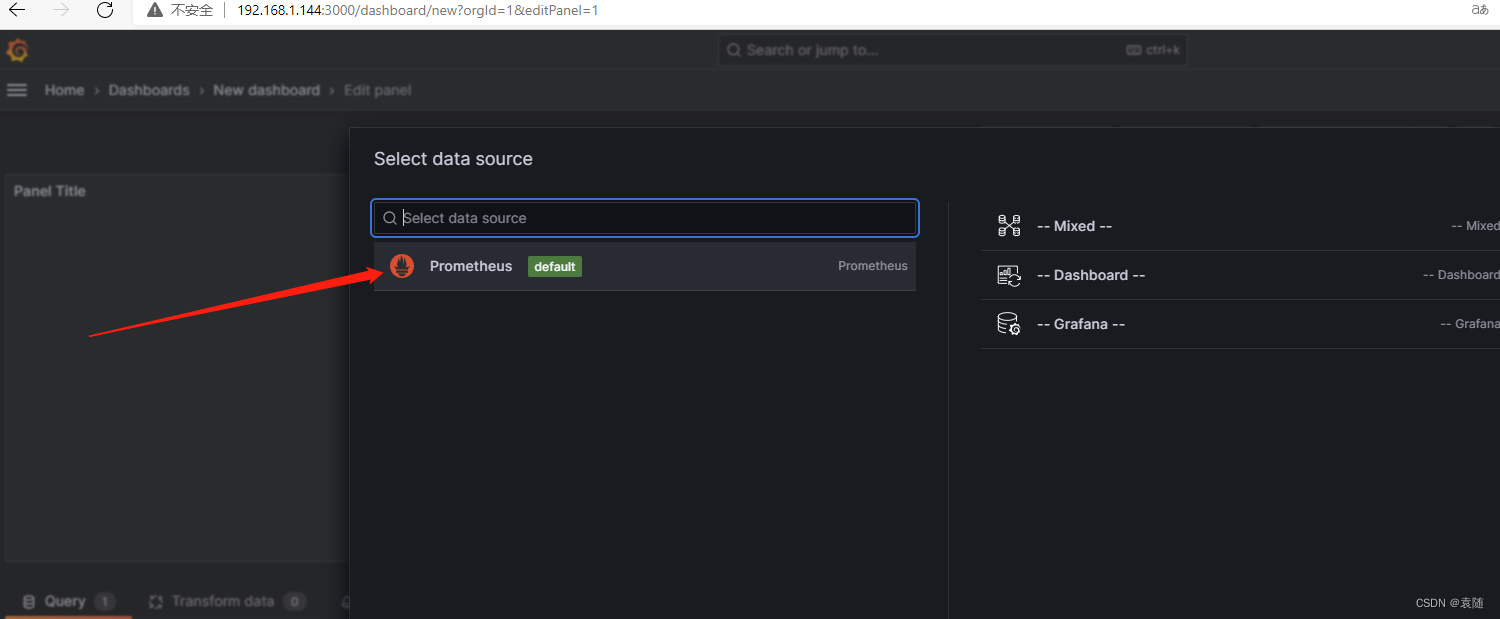This screenshot has width=1500, height=619.
Task: Open the hamburger navigation menu
Action: coord(16,90)
